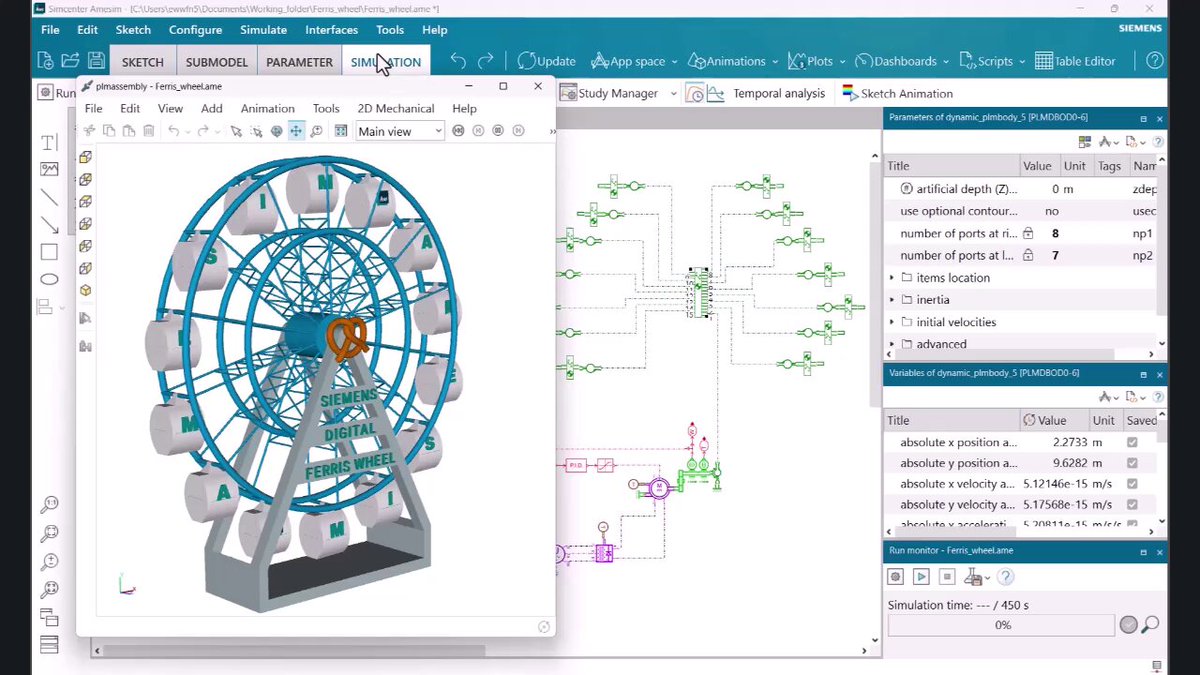Image resolution: width=1200 pixels, height=675 pixels.
Task: Open the Study Manager dropdown arrow
Action: 674,93
